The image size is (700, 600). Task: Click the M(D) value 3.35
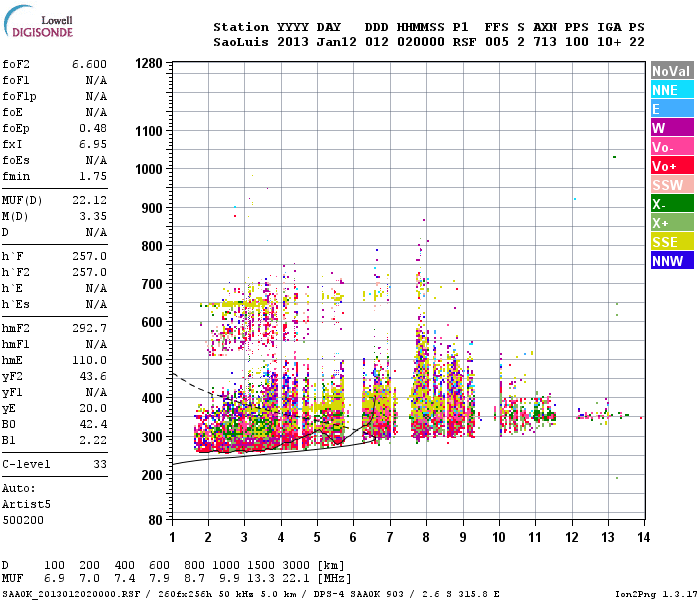pos(93,216)
